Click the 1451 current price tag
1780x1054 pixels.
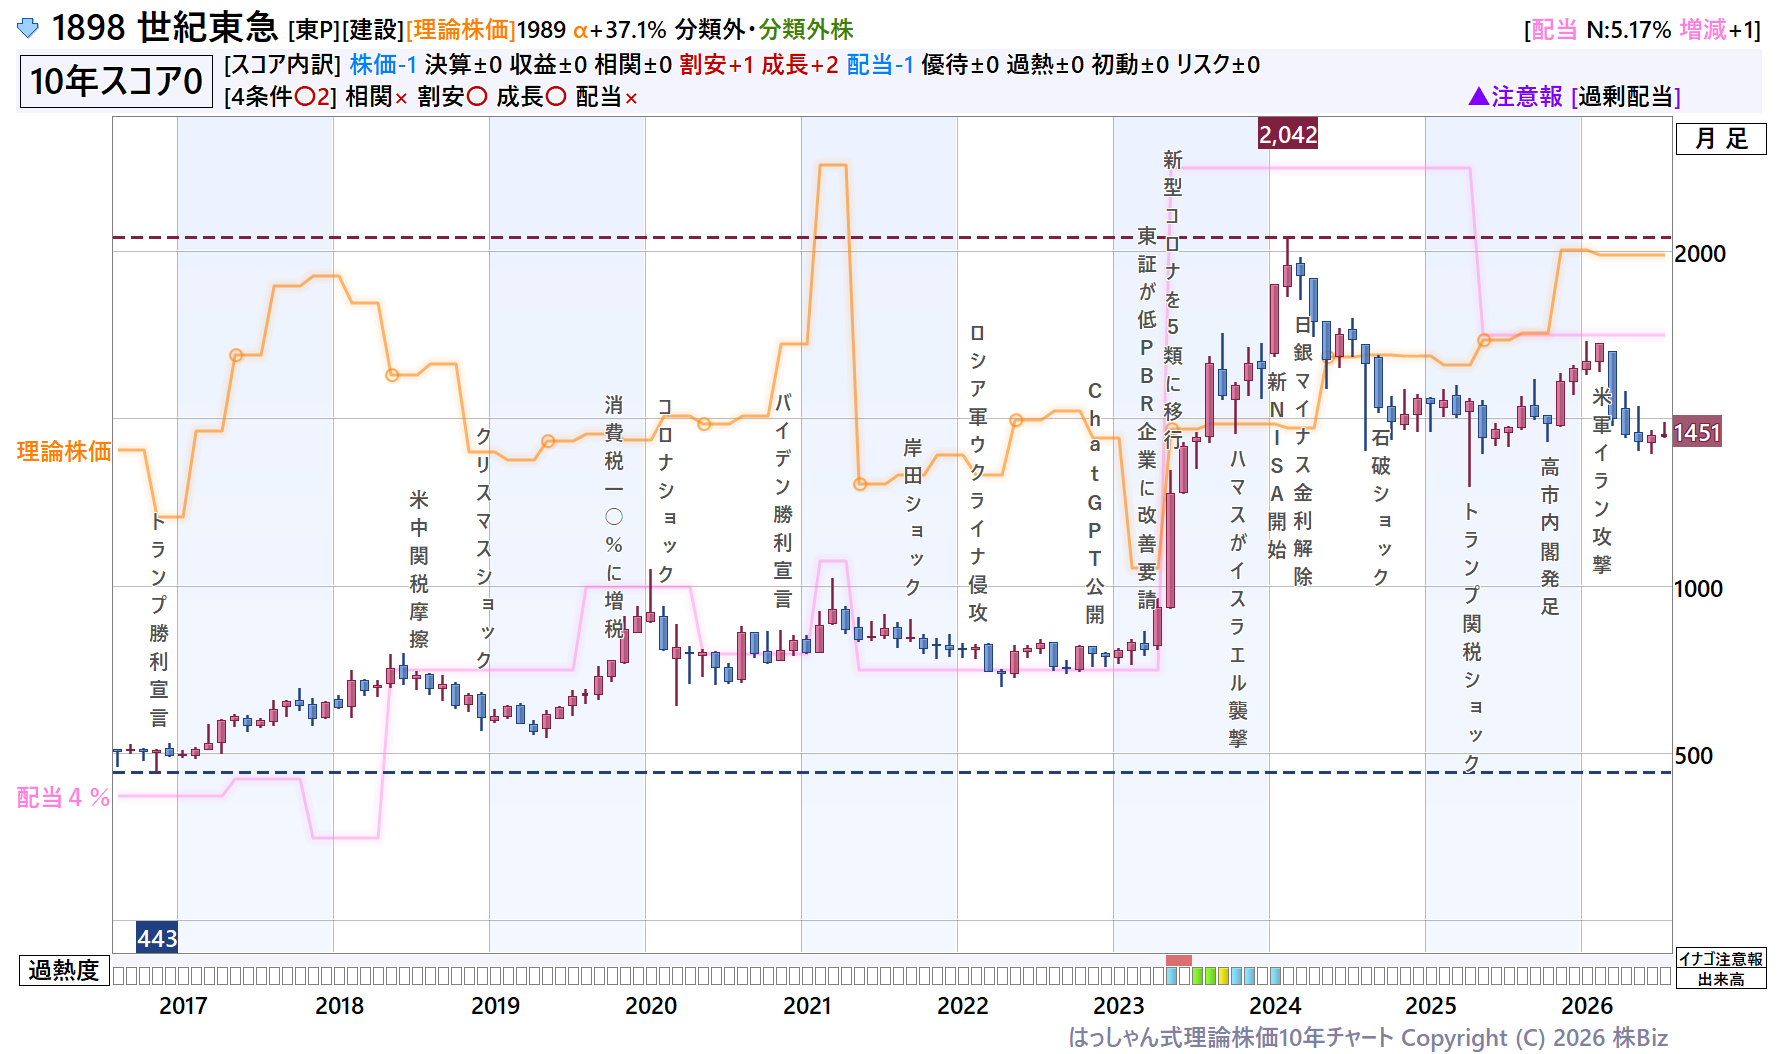coord(1697,433)
